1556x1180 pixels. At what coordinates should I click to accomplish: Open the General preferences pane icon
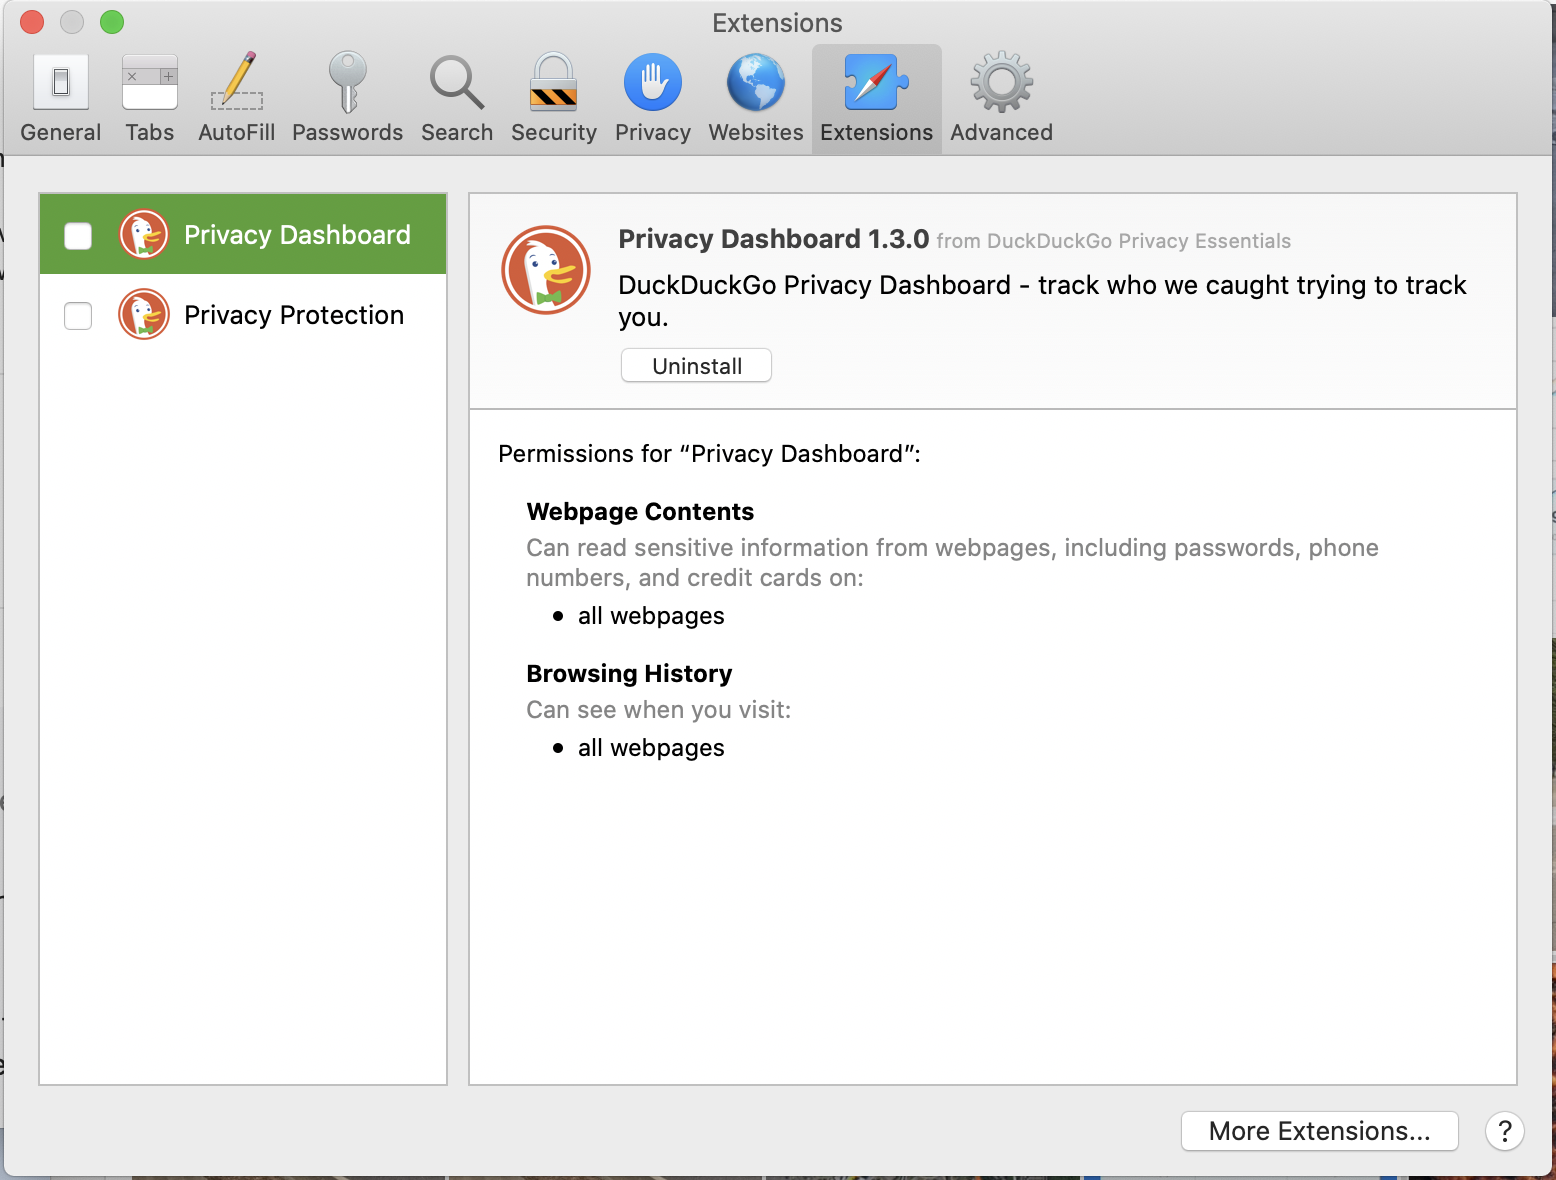pos(61,82)
